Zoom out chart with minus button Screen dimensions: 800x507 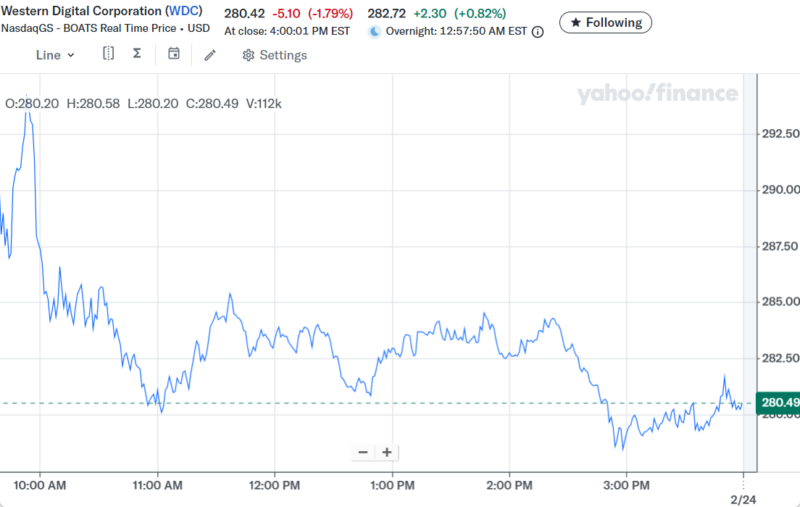(x=363, y=452)
